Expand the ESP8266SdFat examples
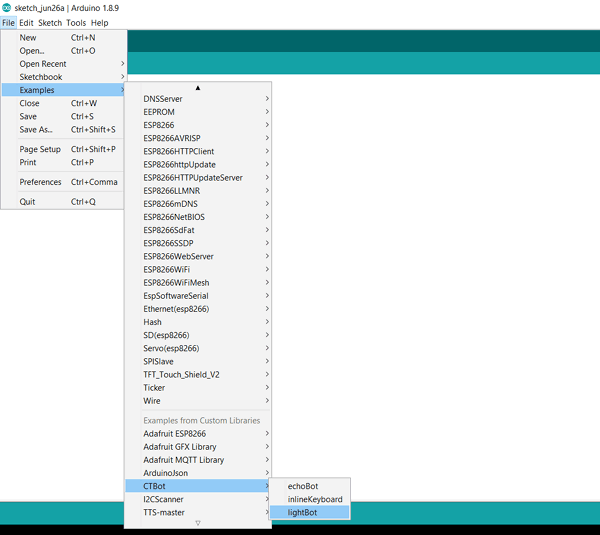This screenshot has height=535, width=600. (198, 230)
